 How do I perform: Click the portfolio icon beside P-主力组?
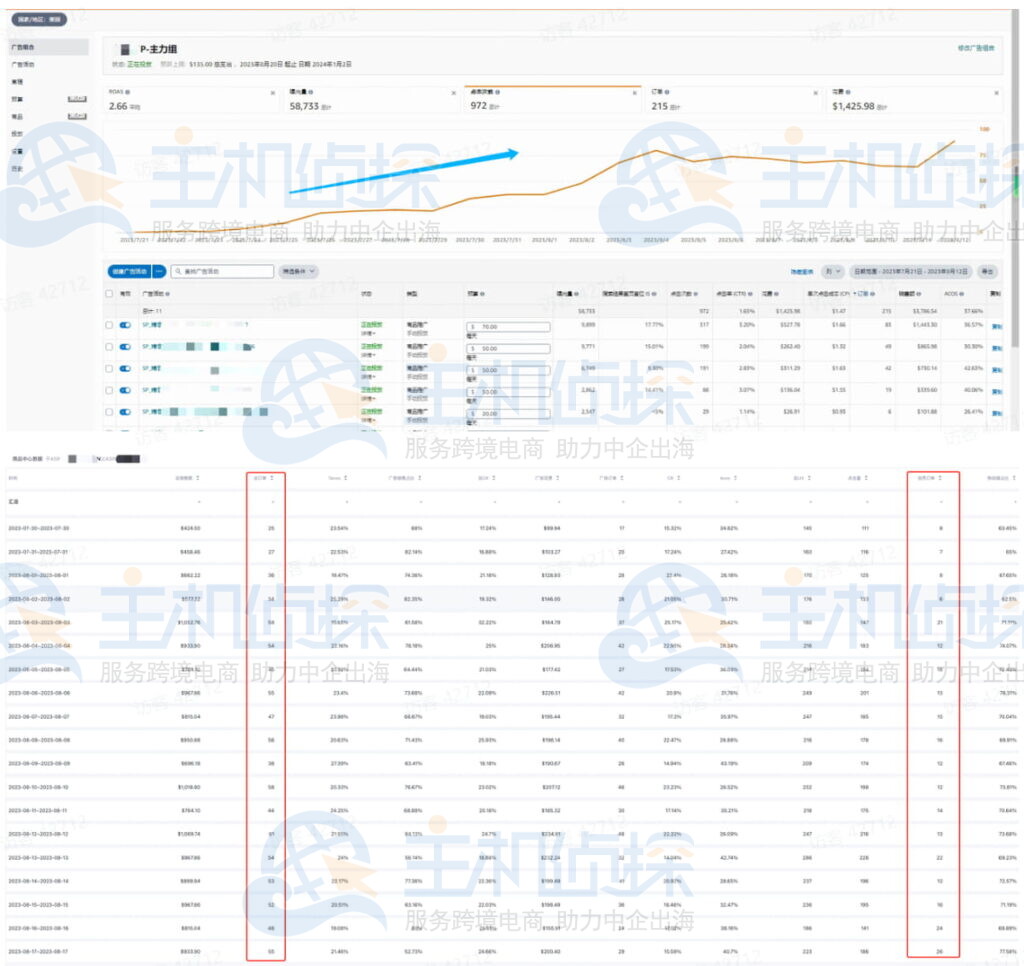125,49
